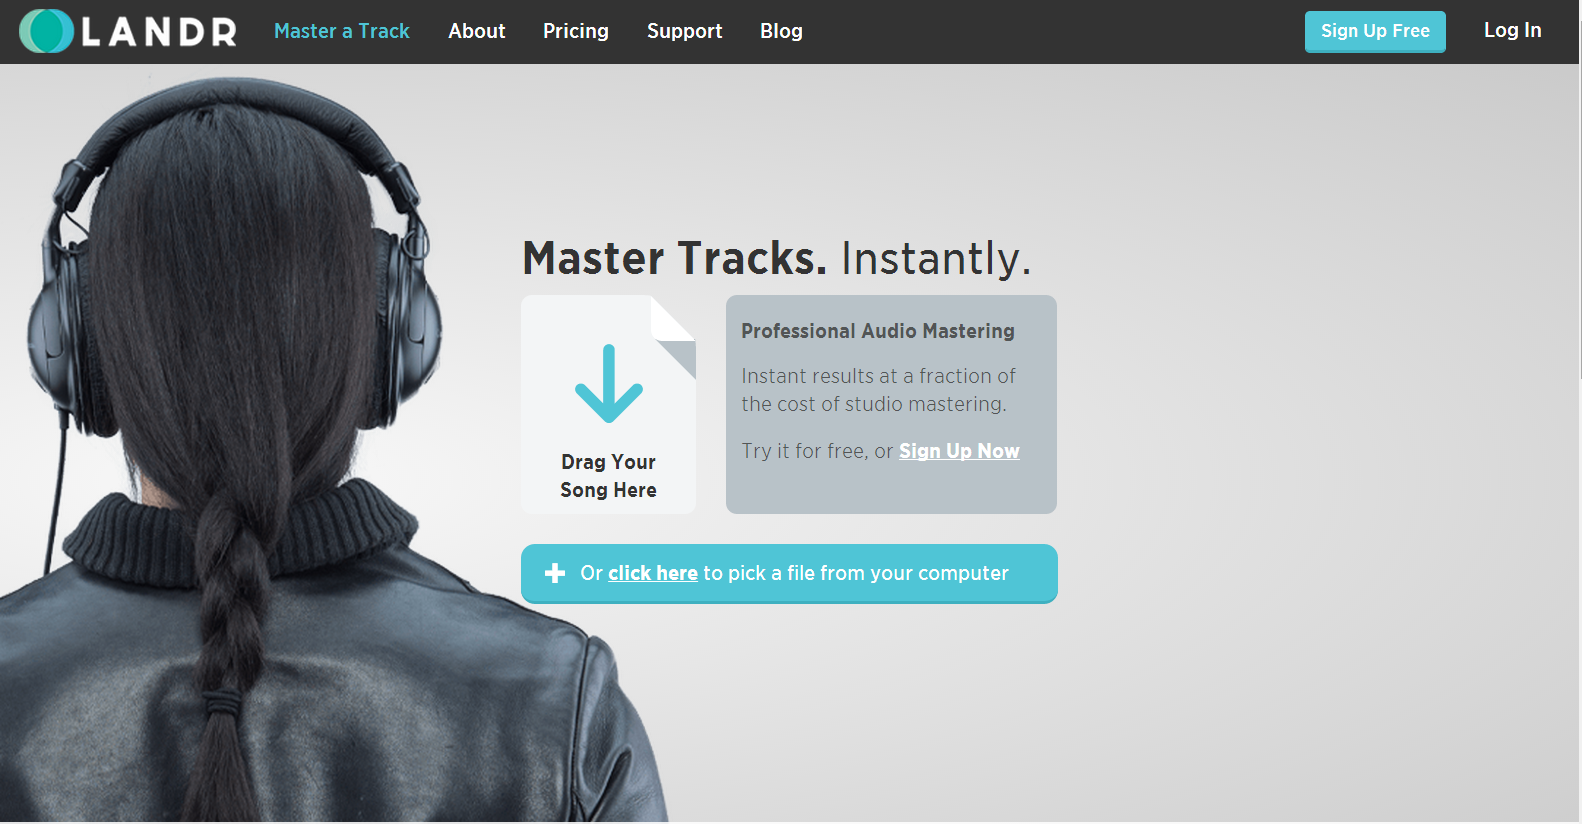Click the folded page corner of the file icon
1582x824 pixels.
point(673,337)
